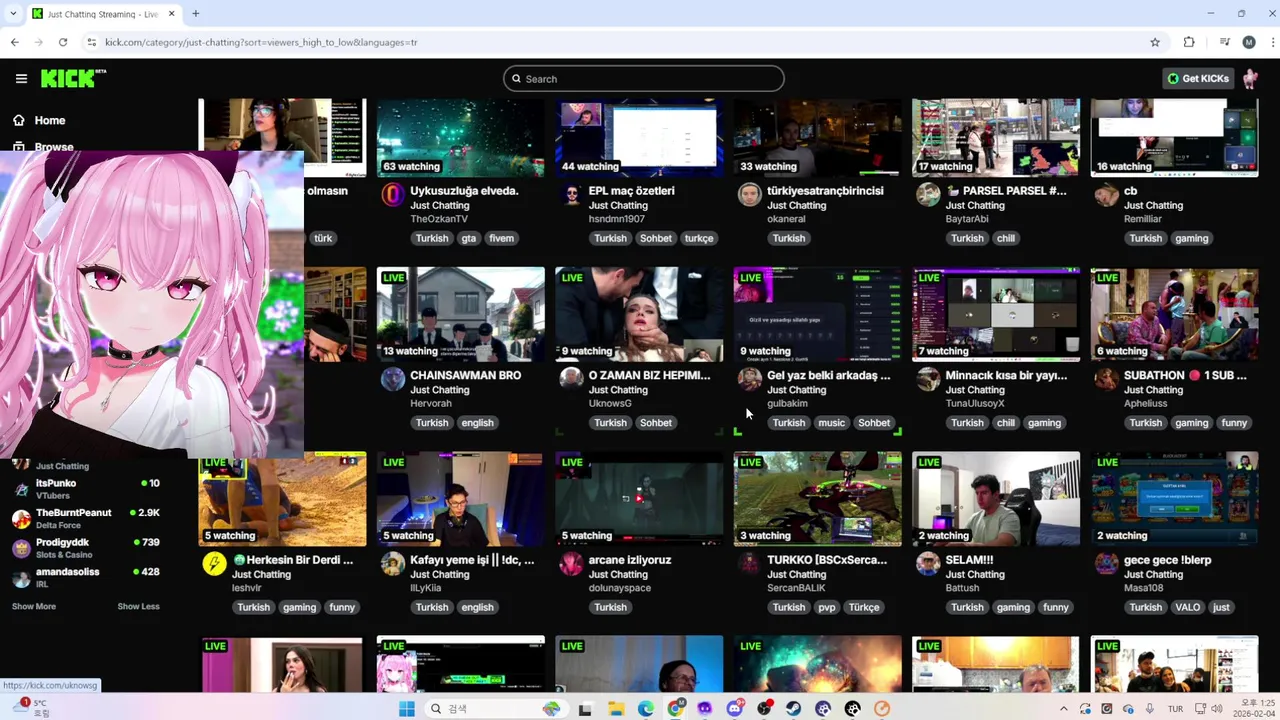
Task: Open SELAM!!! stream thumbnail
Action: tap(996, 498)
